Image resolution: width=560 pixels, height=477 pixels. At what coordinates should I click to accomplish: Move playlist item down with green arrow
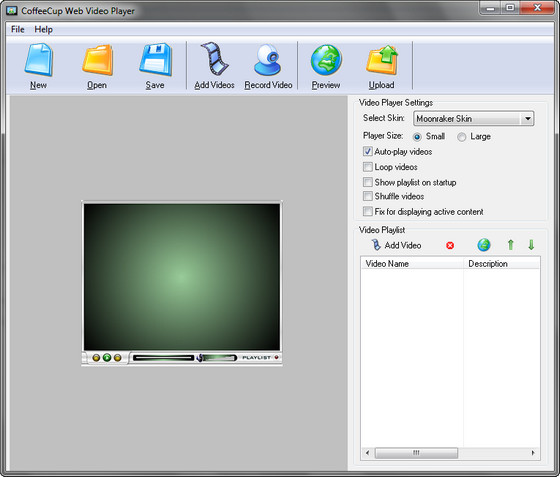[x=531, y=245]
